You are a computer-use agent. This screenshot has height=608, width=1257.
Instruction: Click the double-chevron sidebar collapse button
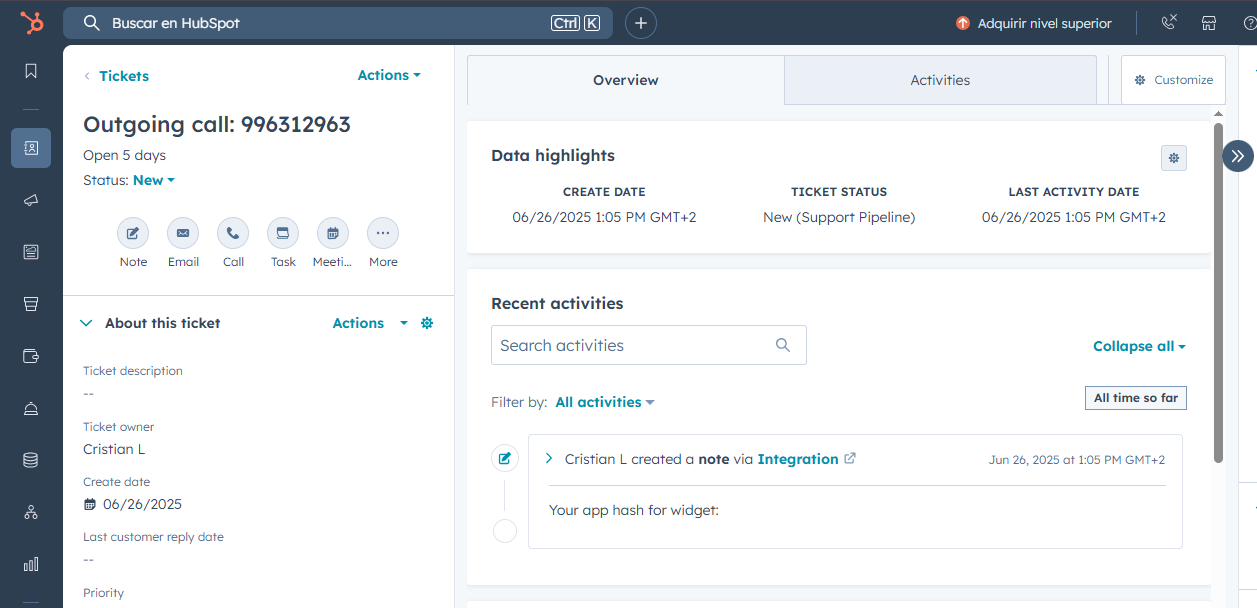[1238, 156]
